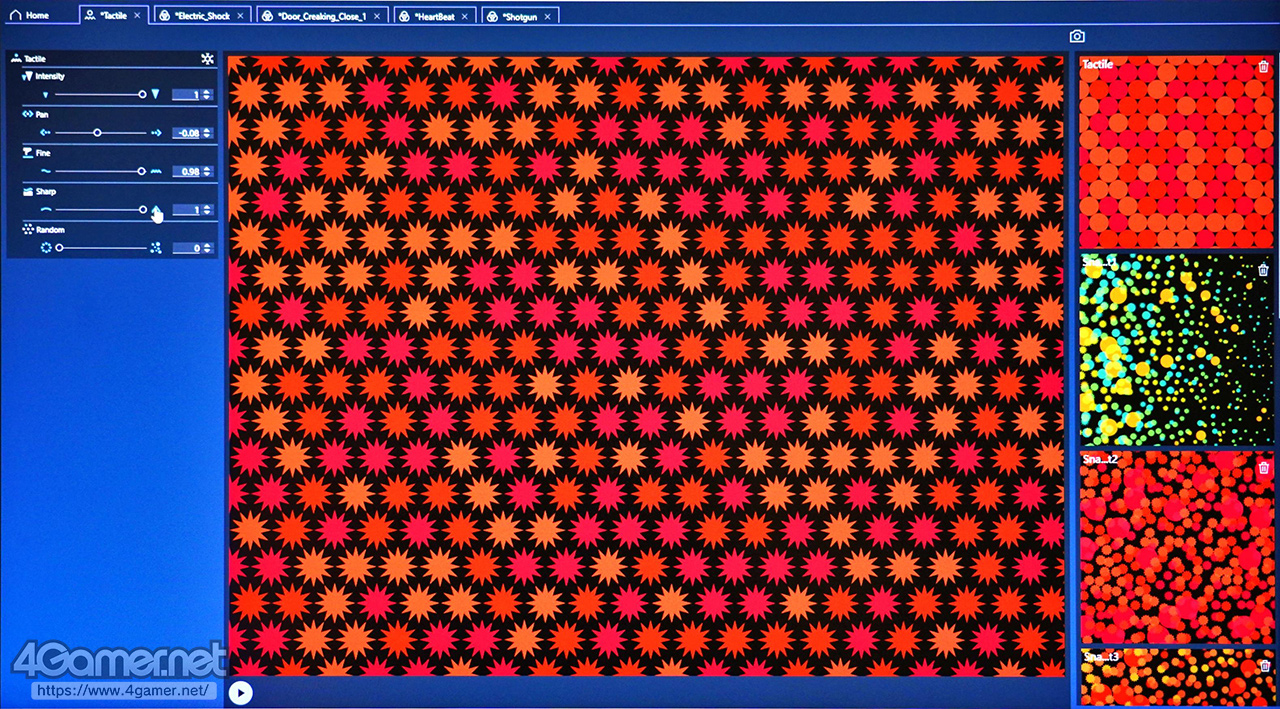Screen dimensions: 1280x709
Task: Close the Shotgun tab
Action: [549, 16]
